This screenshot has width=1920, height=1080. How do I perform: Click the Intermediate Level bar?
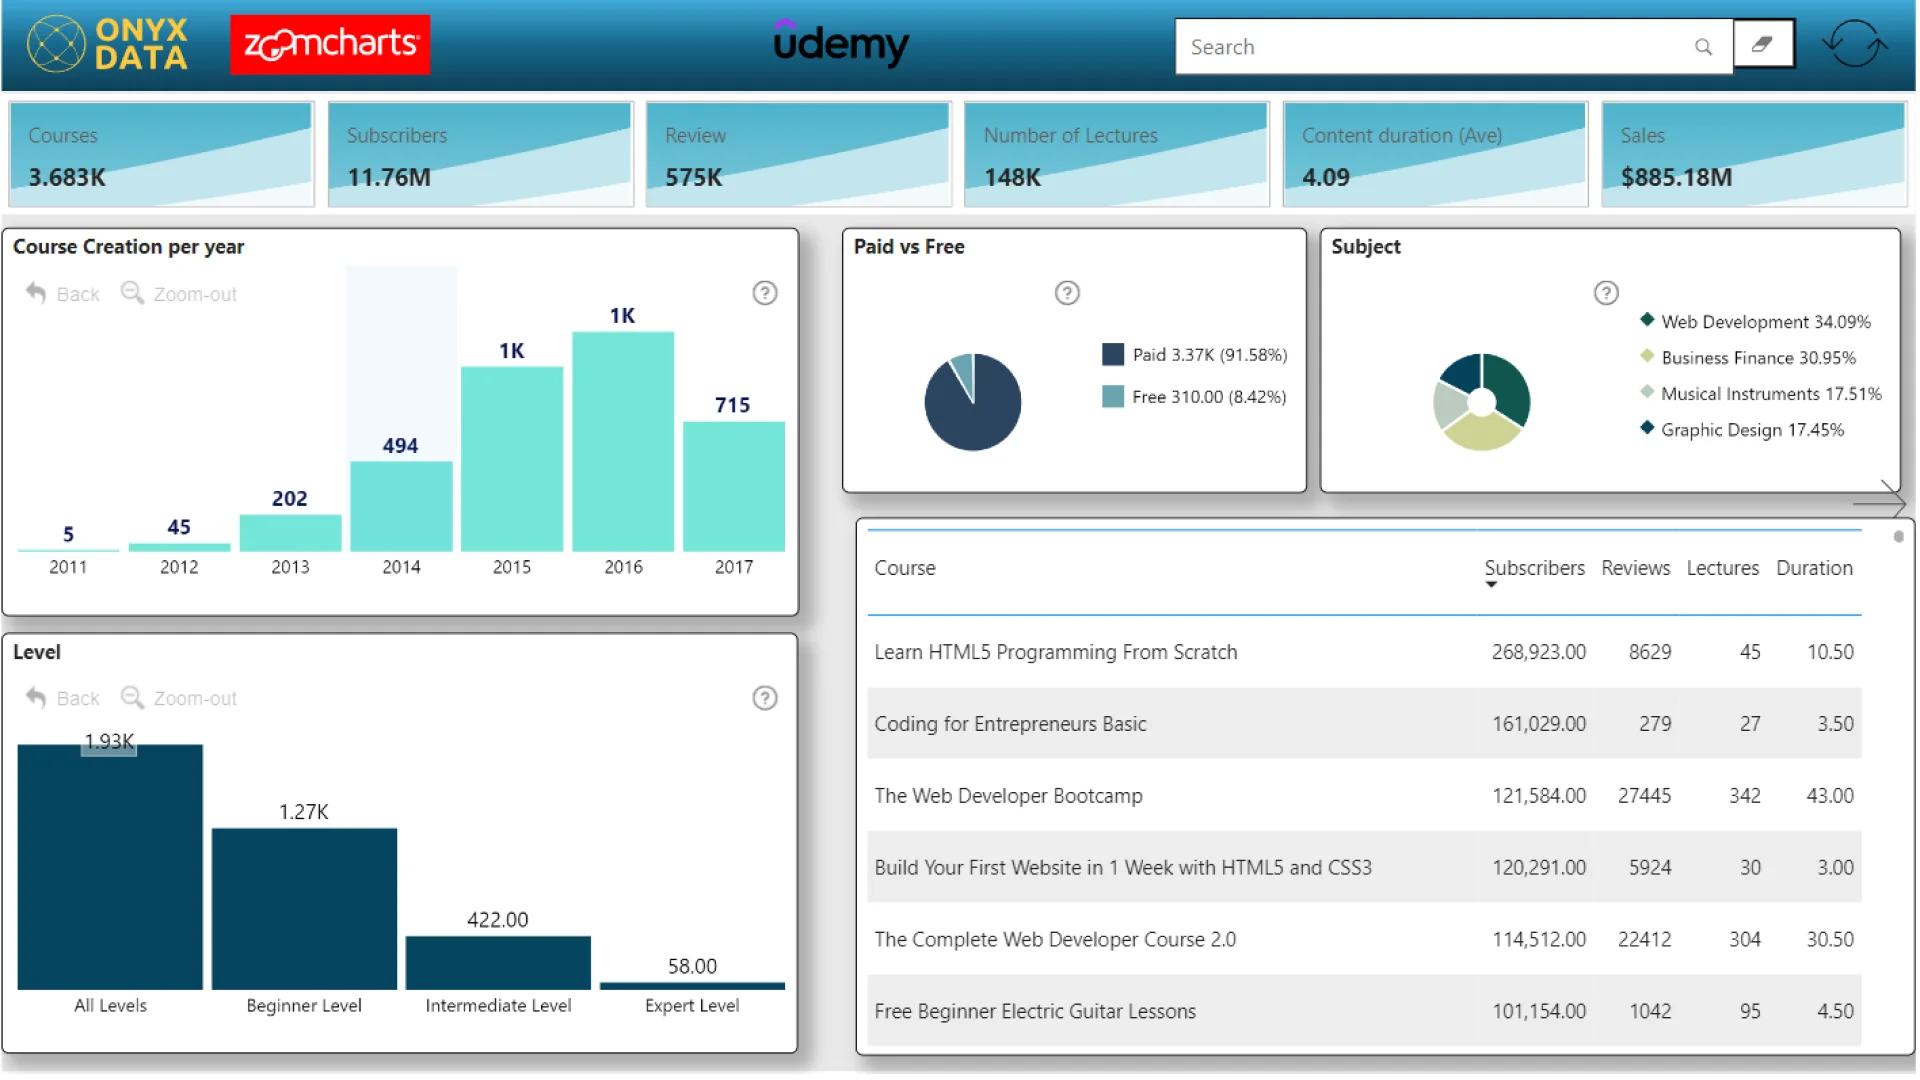pos(498,963)
